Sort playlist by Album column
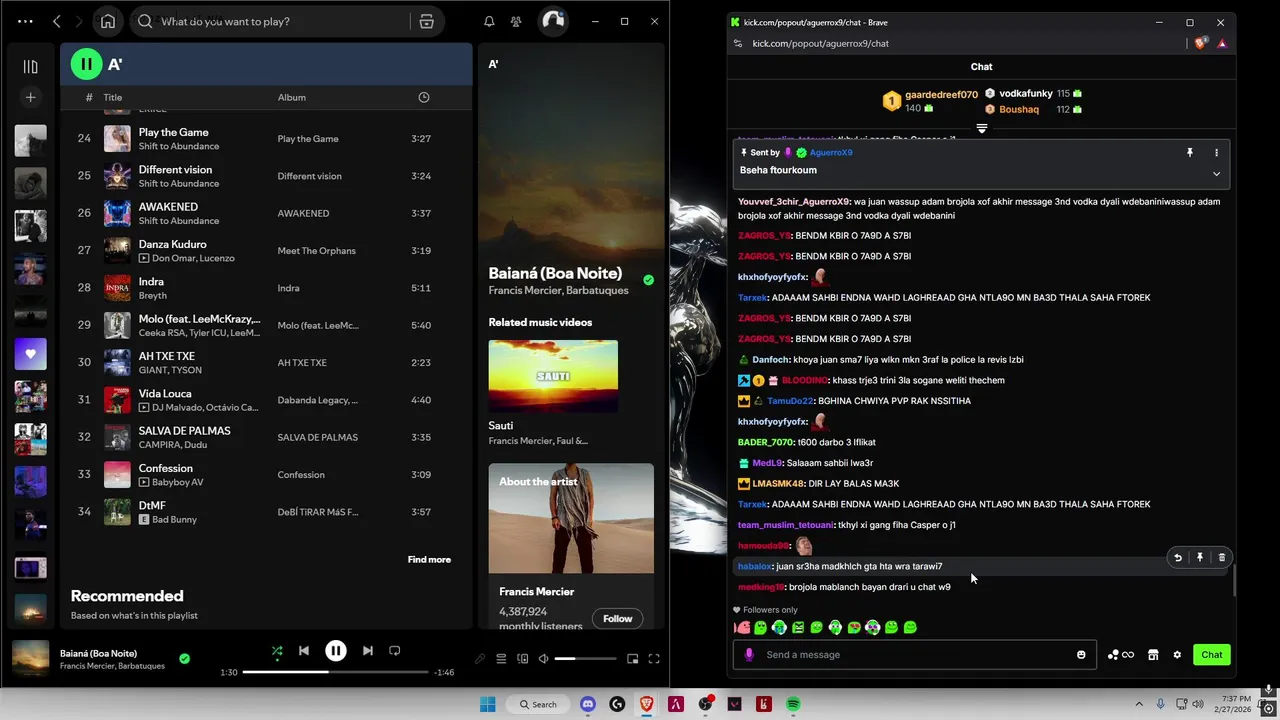Image resolution: width=1280 pixels, height=720 pixels. (292, 97)
